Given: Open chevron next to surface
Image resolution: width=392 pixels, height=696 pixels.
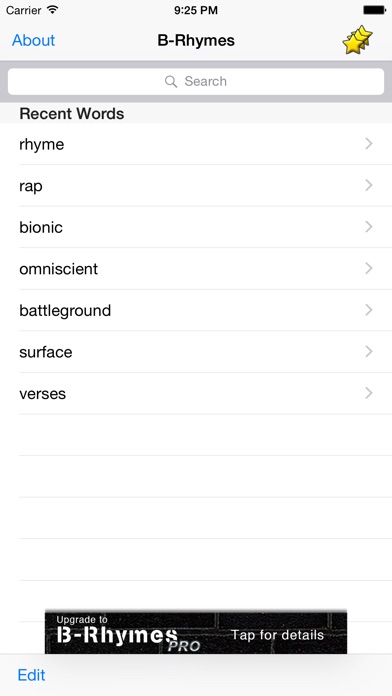Looking at the screenshot, I should (368, 352).
